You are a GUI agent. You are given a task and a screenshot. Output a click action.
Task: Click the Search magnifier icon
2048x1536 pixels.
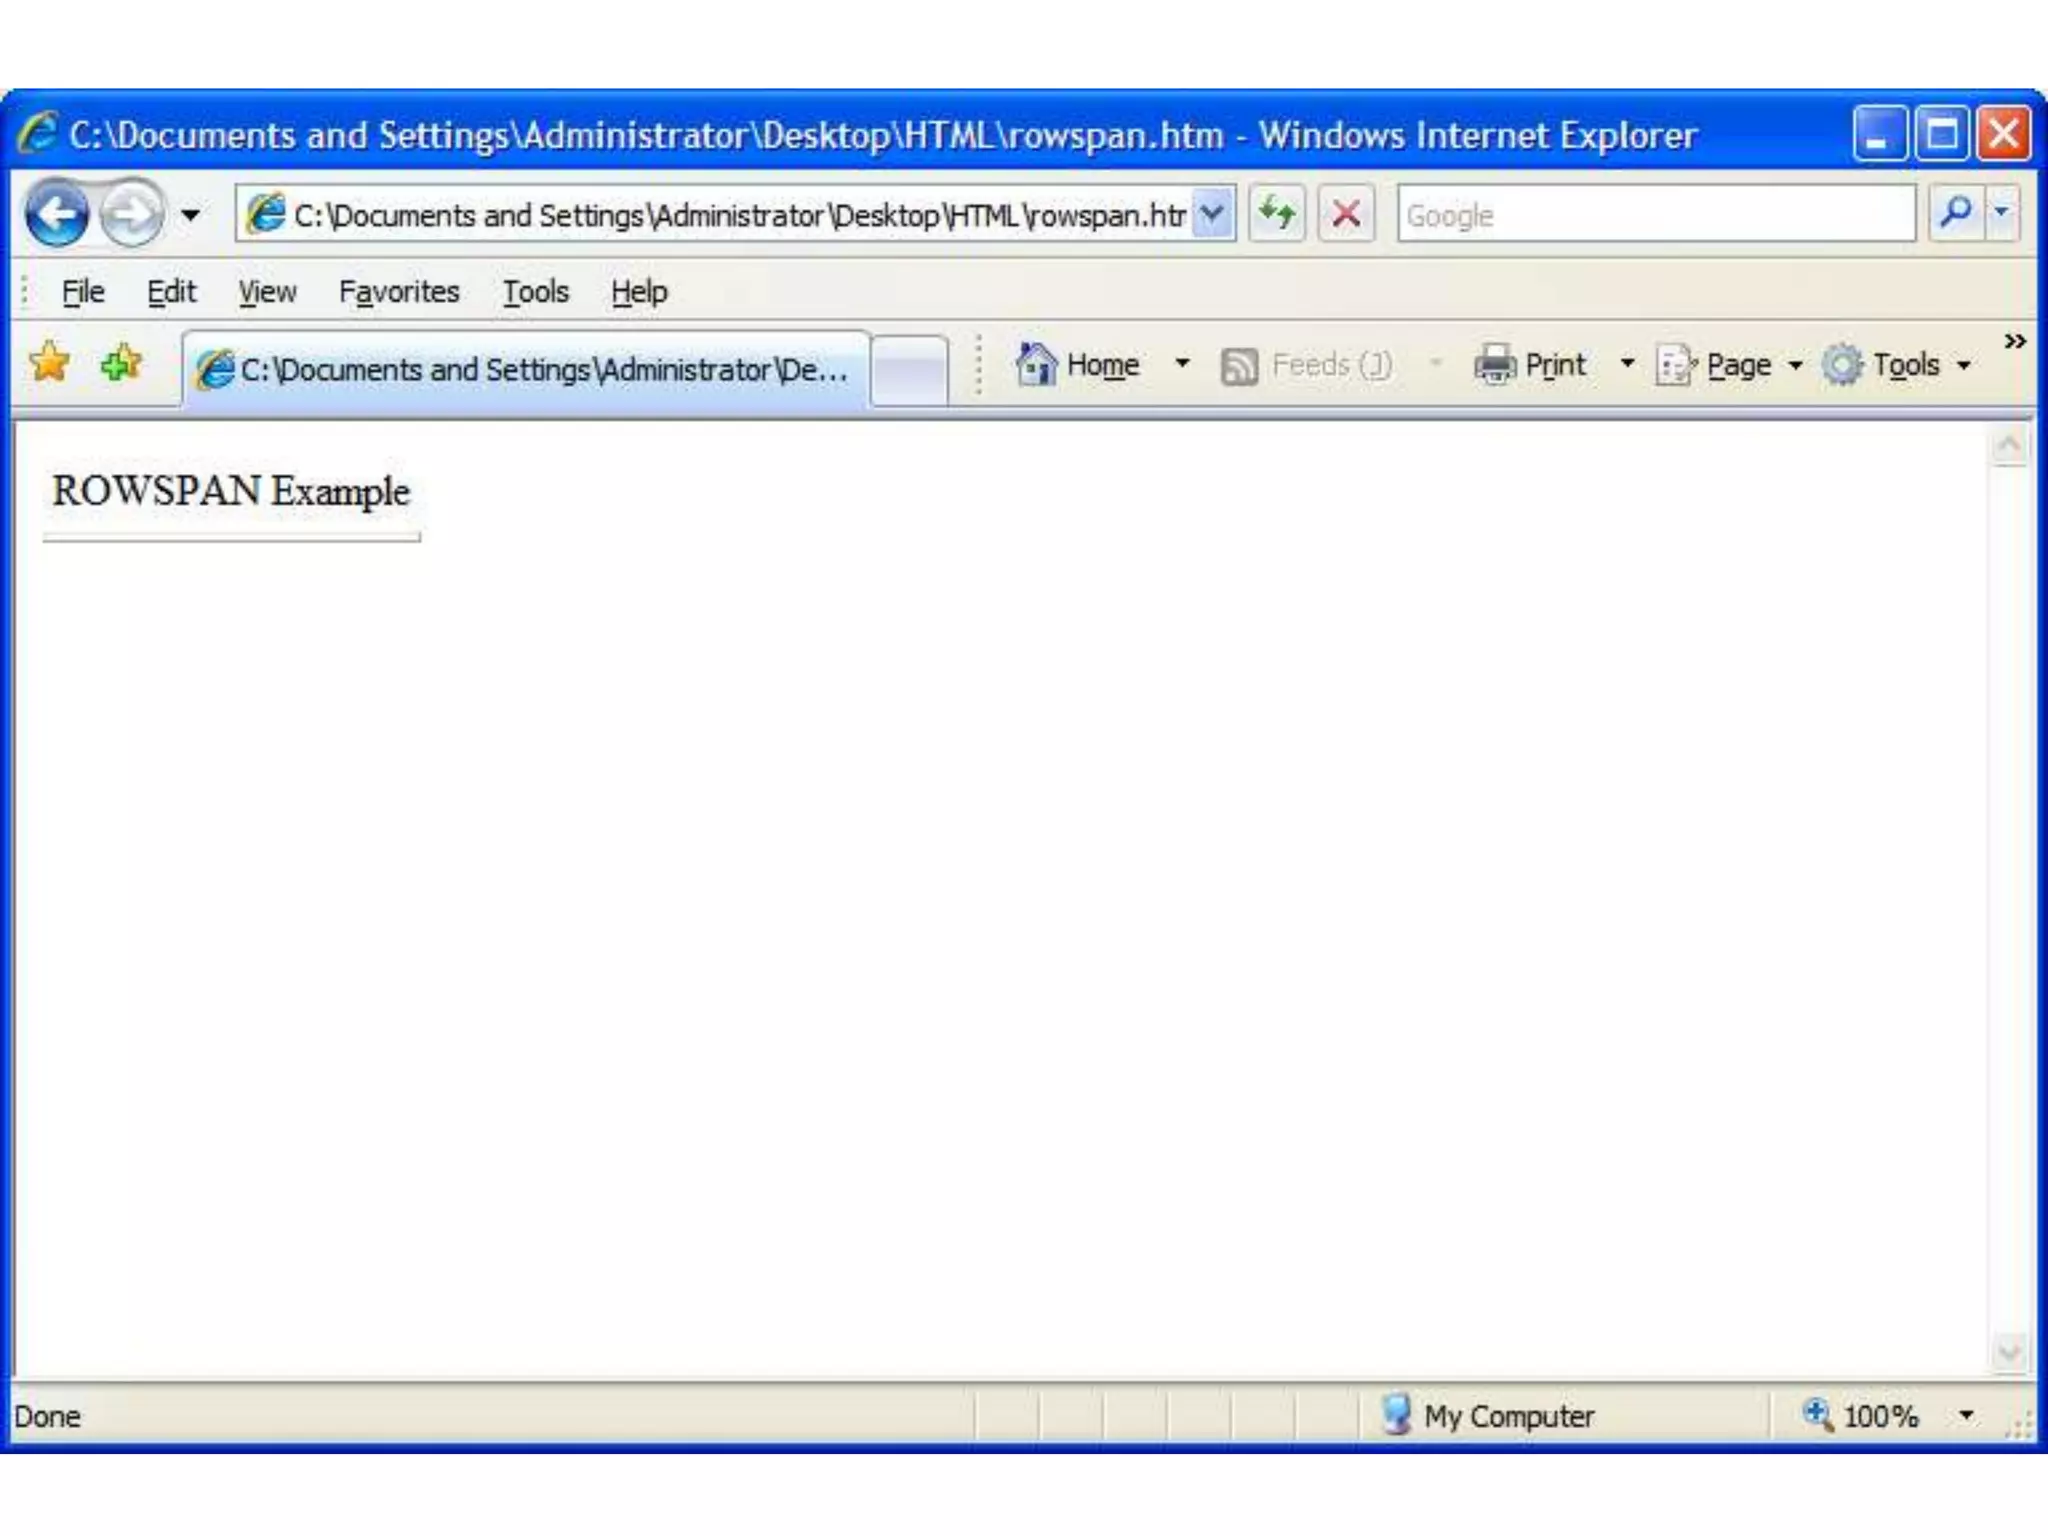pos(1955,213)
